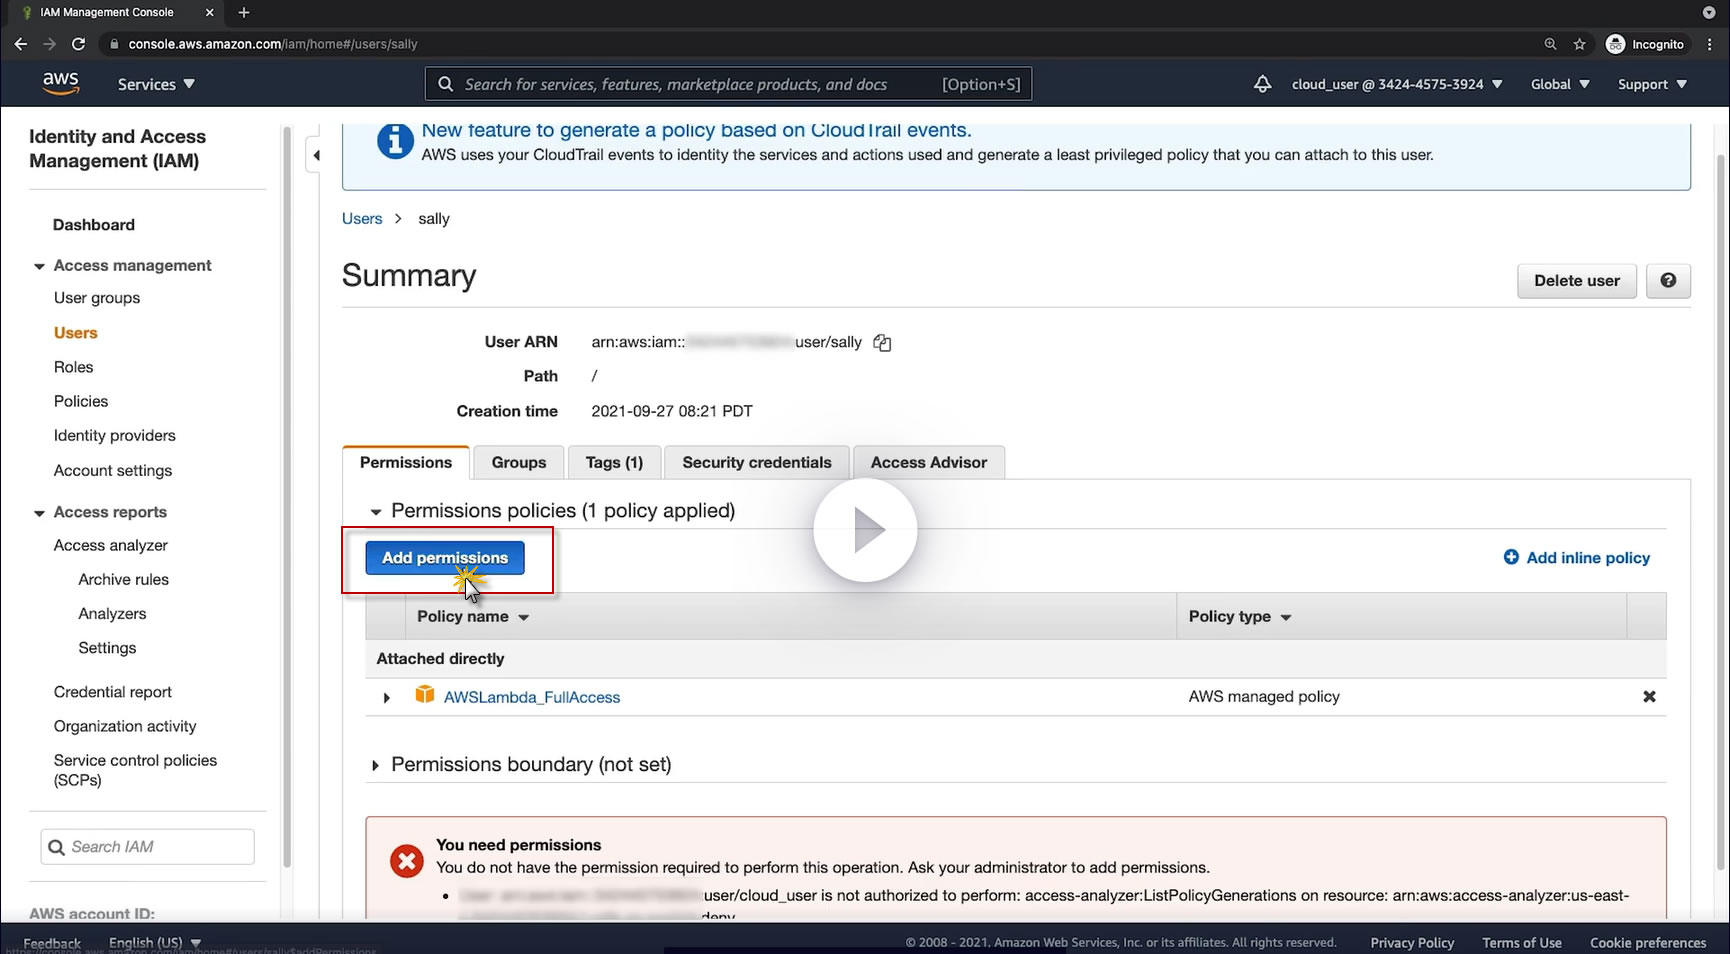The image size is (1730, 954).
Task: Copy the User ARN to clipboard
Action: coord(882,343)
